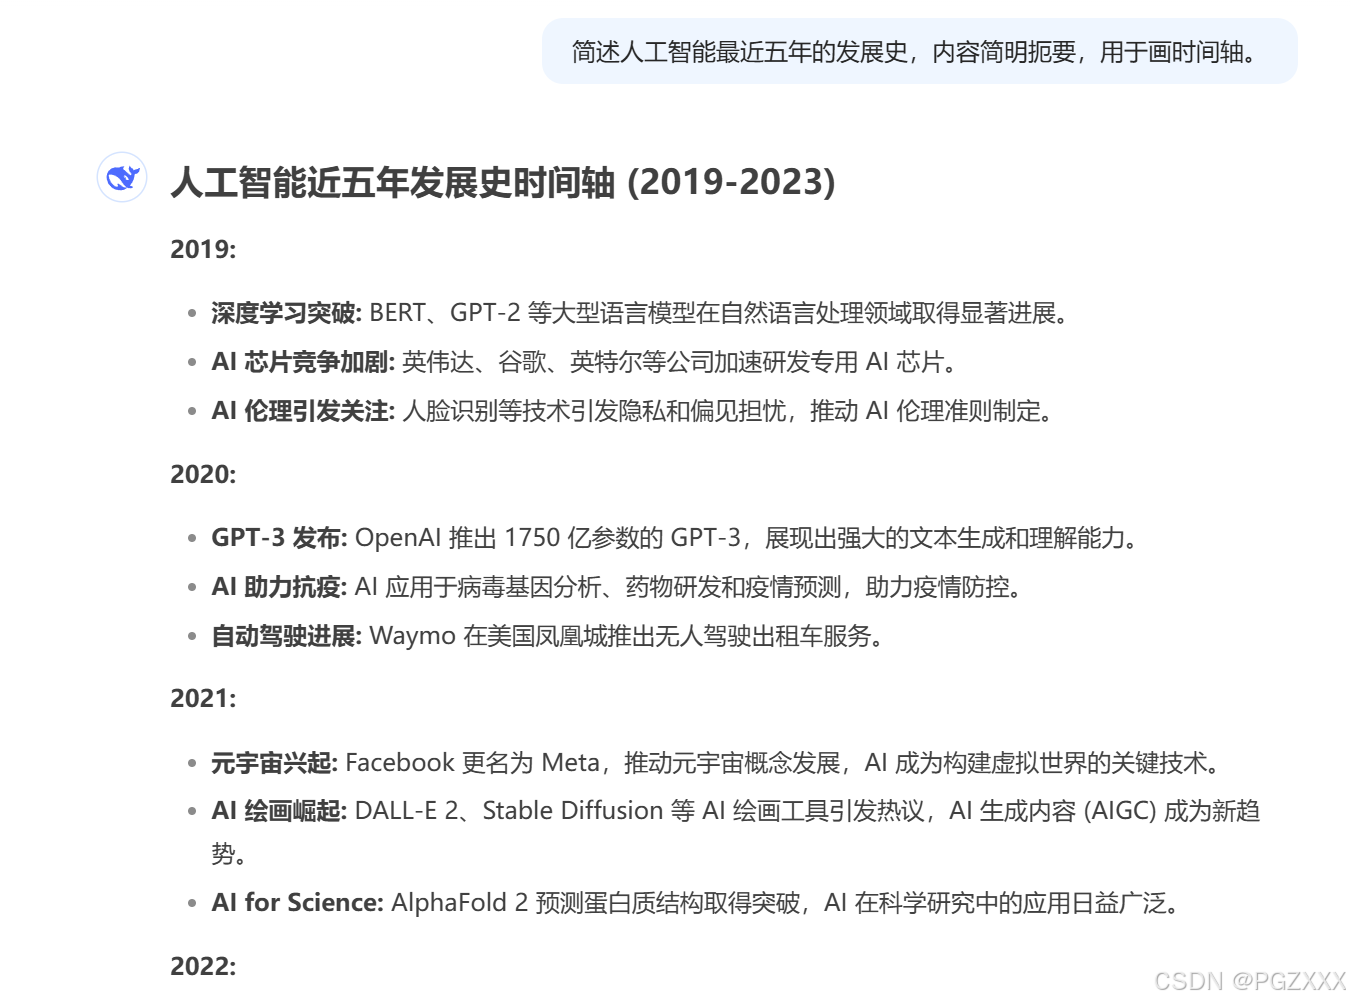The height and width of the screenshot is (1004, 1350).
Task: Click the "AI 绘画崛起" bullet line
Action: (736, 832)
